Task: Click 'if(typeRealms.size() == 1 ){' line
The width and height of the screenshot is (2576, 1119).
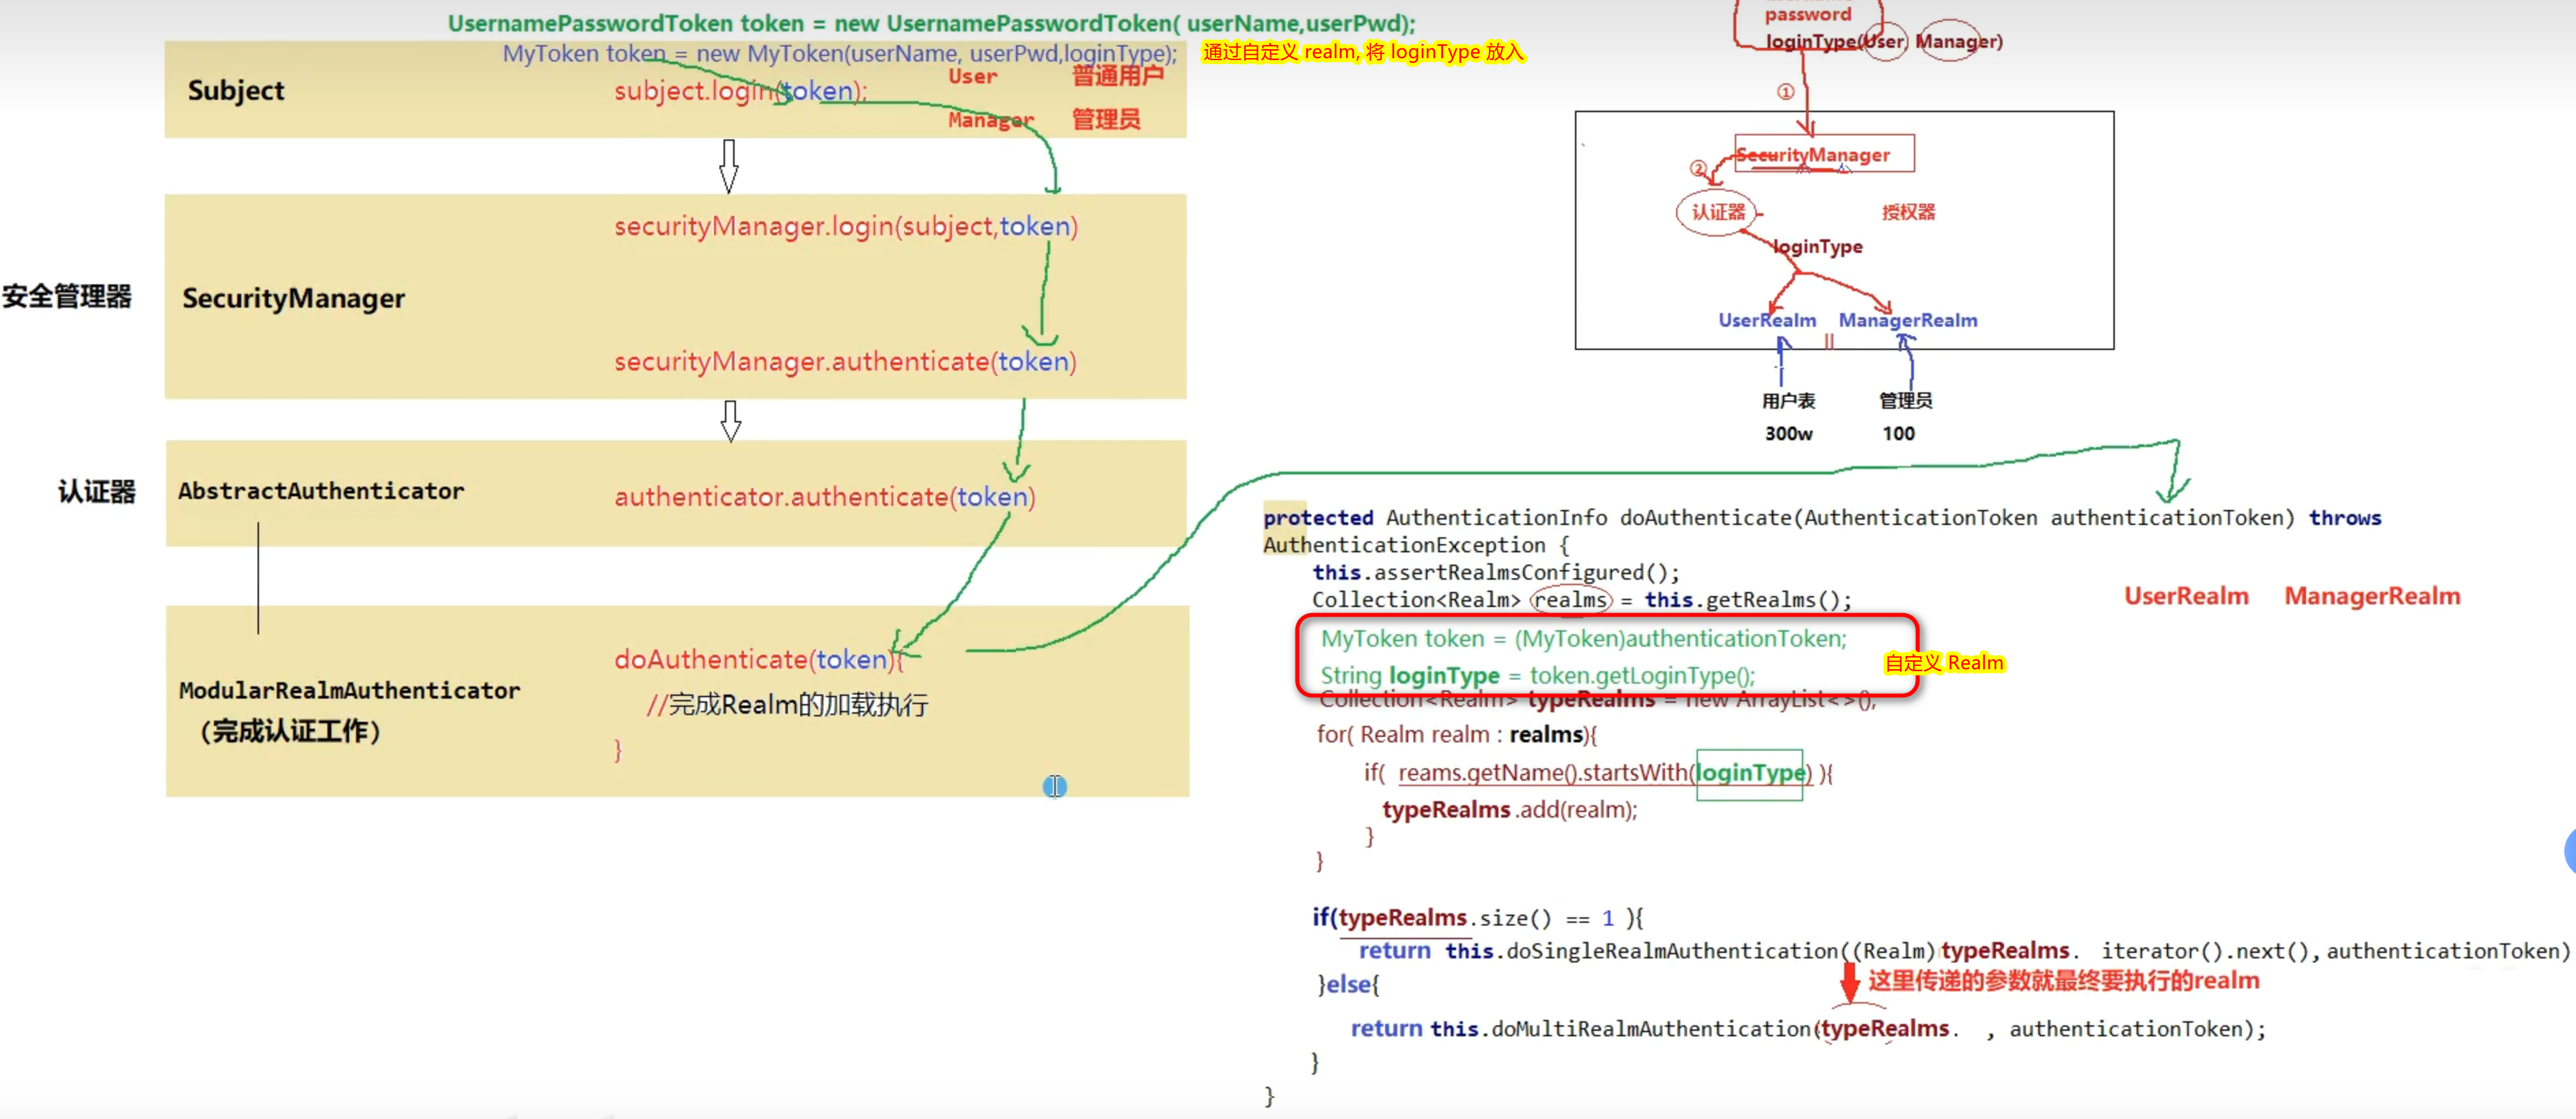Action: (x=1477, y=918)
